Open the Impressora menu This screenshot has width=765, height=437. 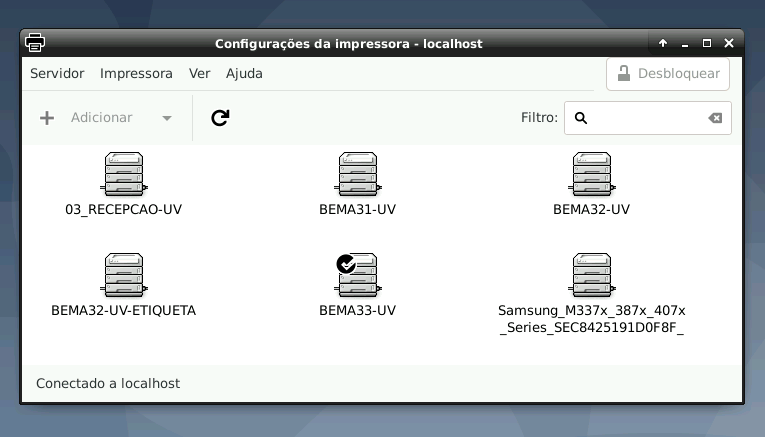(x=136, y=74)
